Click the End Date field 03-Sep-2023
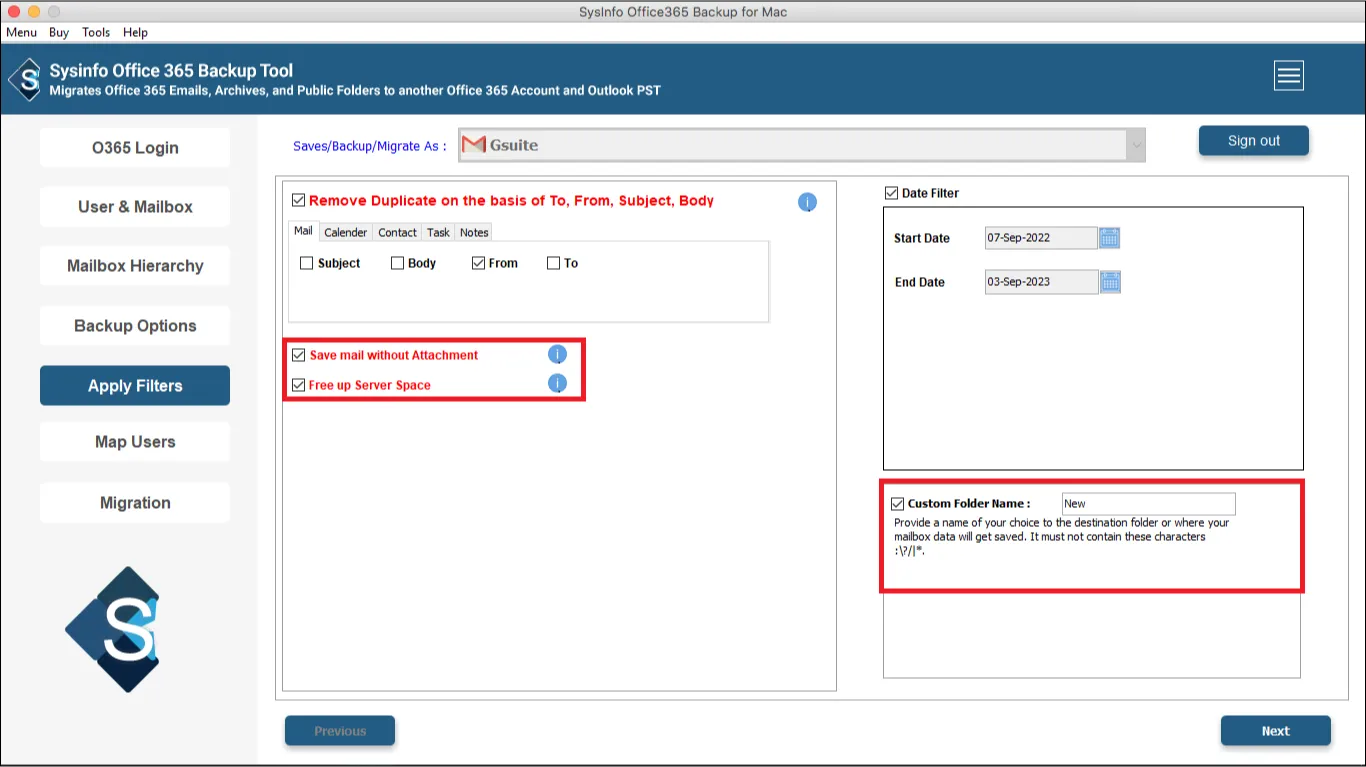This screenshot has width=1366, height=767. click(x=1041, y=282)
